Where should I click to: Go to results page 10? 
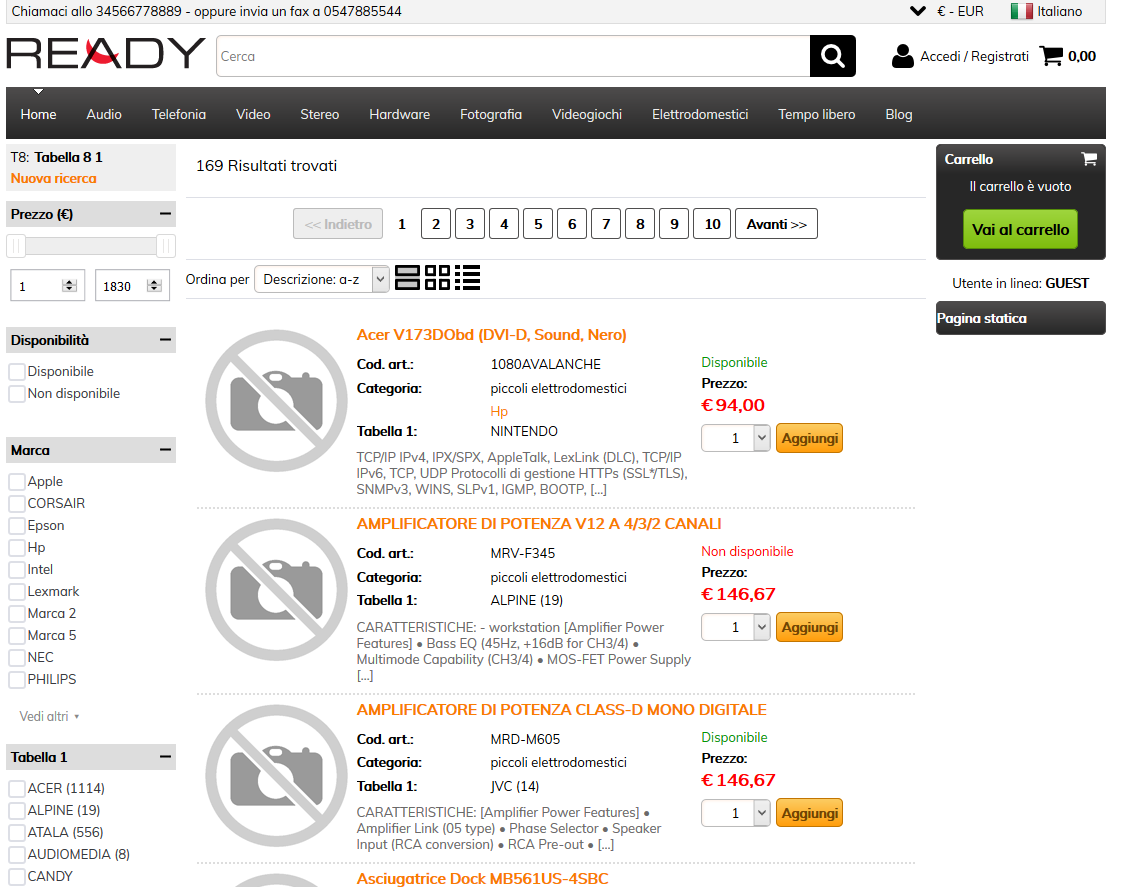point(712,224)
